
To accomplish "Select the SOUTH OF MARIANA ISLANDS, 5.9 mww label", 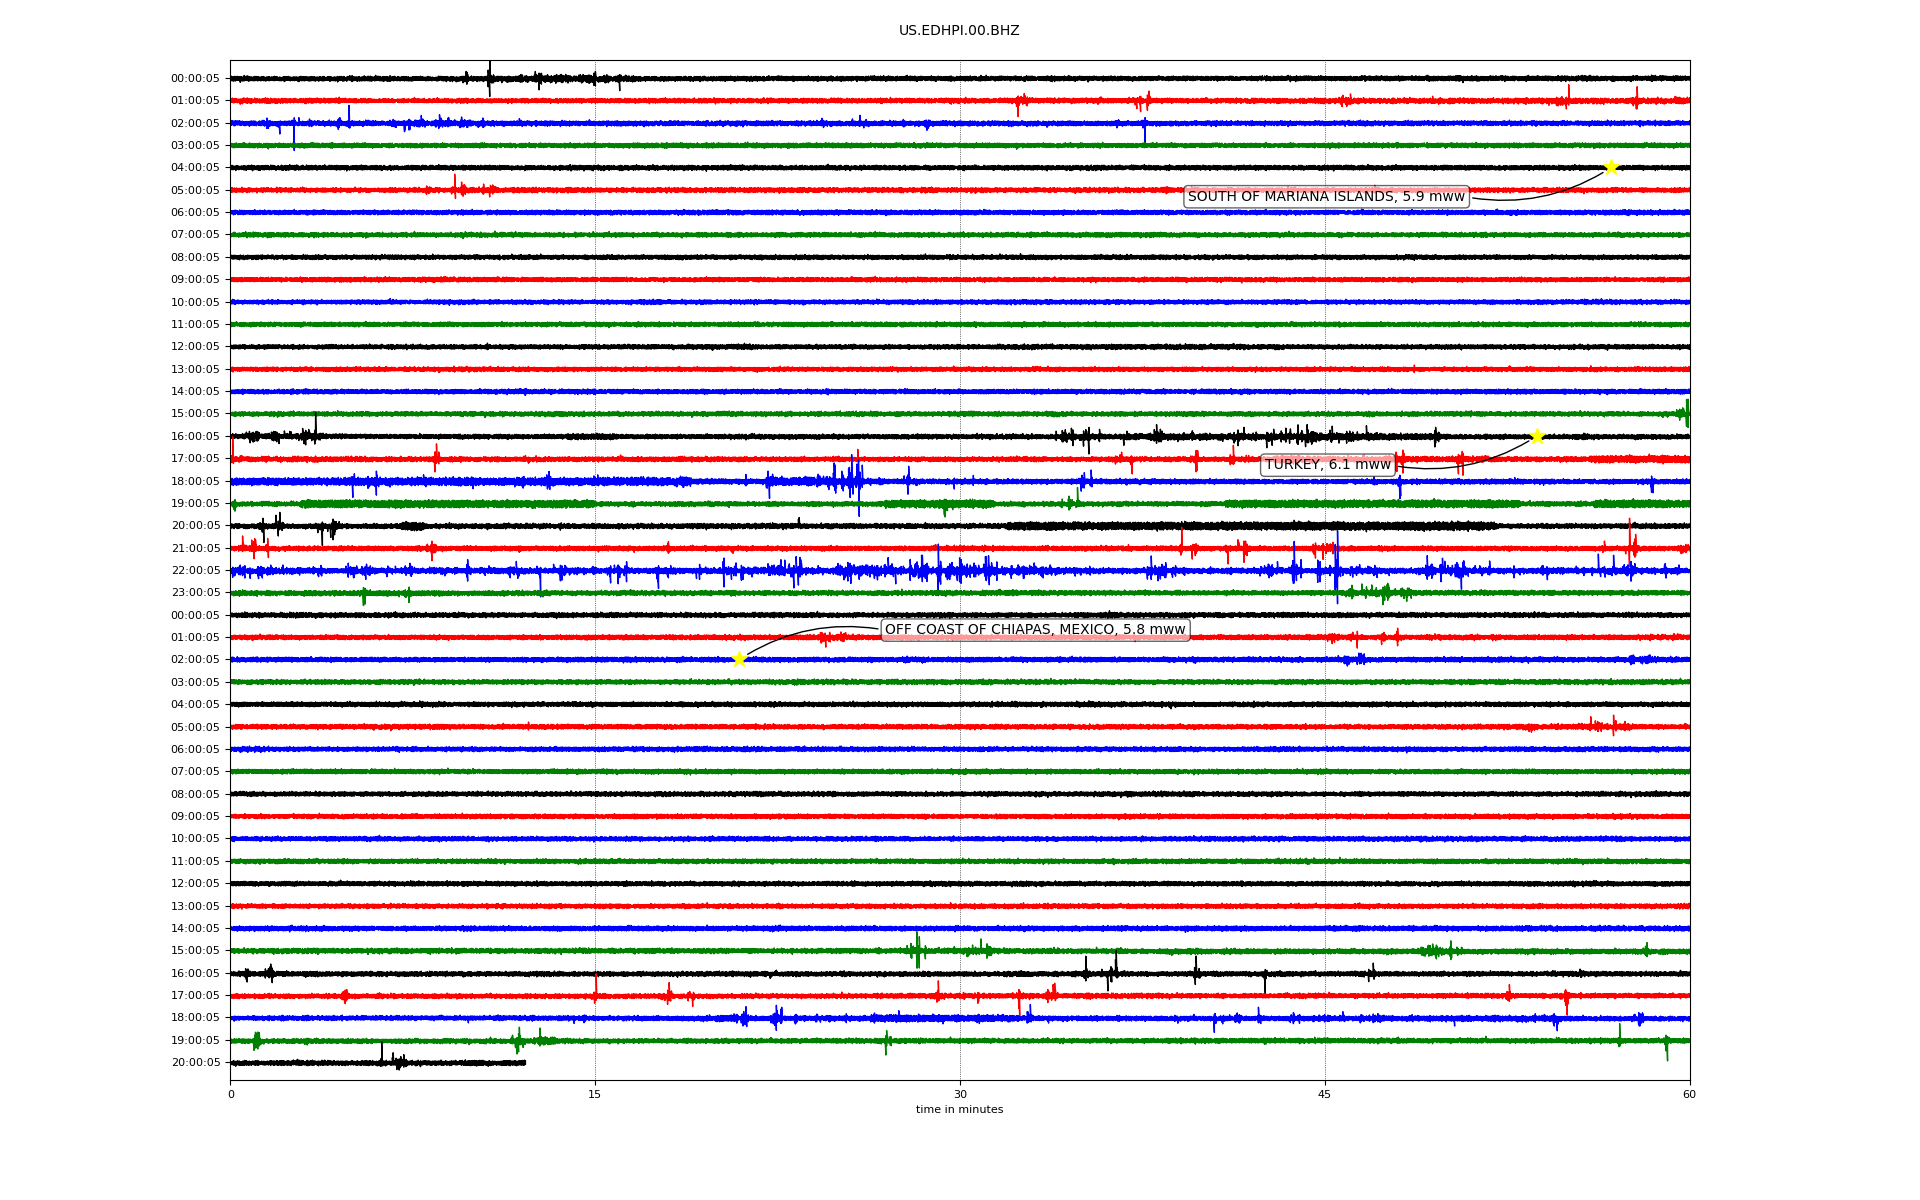I will (x=1326, y=197).
